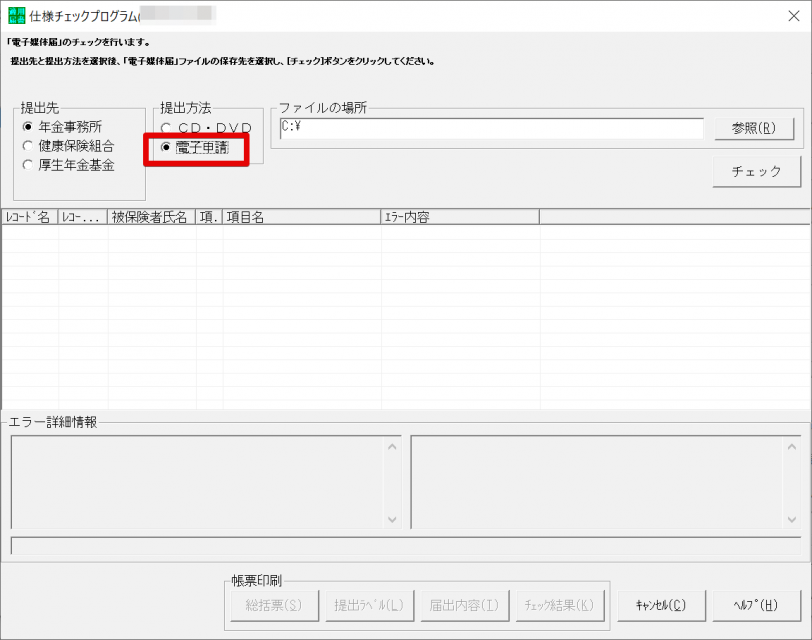Image resolution: width=812 pixels, height=640 pixels.
Task: Sort by 被保険者氏名 column header
Action: click(x=151, y=217)
